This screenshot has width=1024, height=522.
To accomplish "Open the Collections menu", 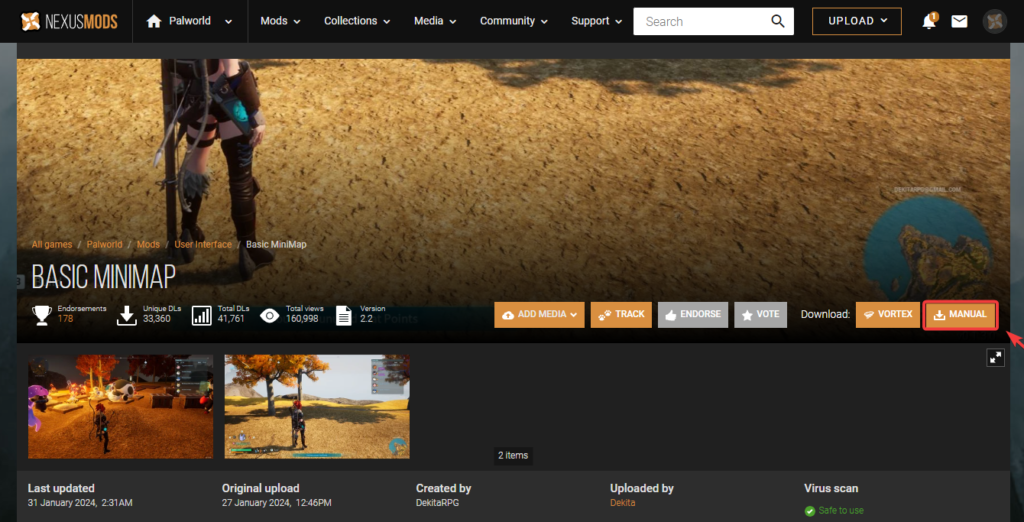I will point(357,21).
